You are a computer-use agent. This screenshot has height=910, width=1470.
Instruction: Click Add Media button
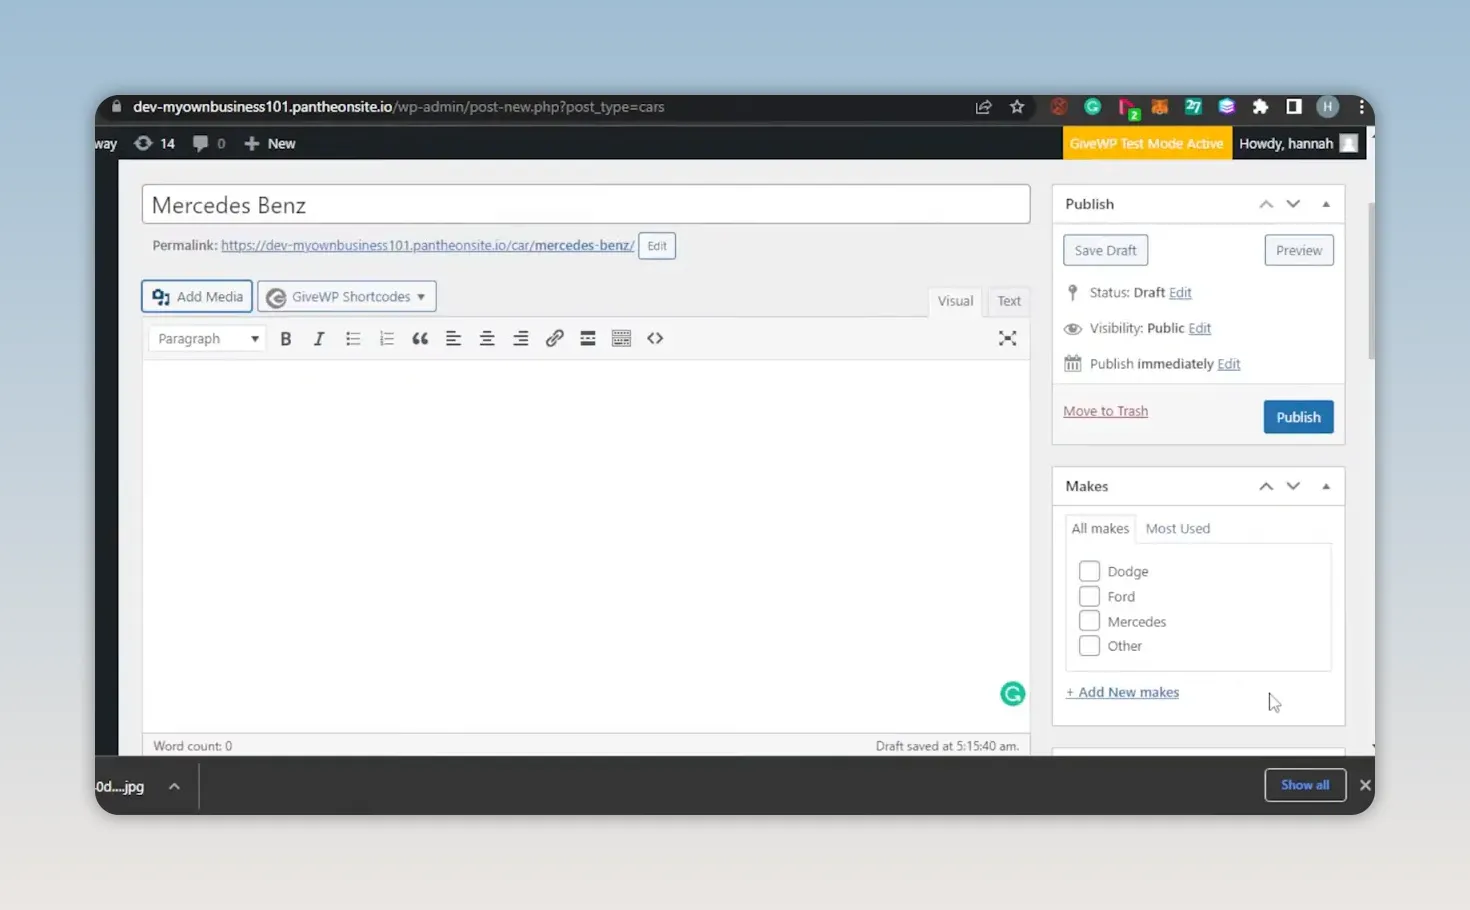click(x=197, y=297)
